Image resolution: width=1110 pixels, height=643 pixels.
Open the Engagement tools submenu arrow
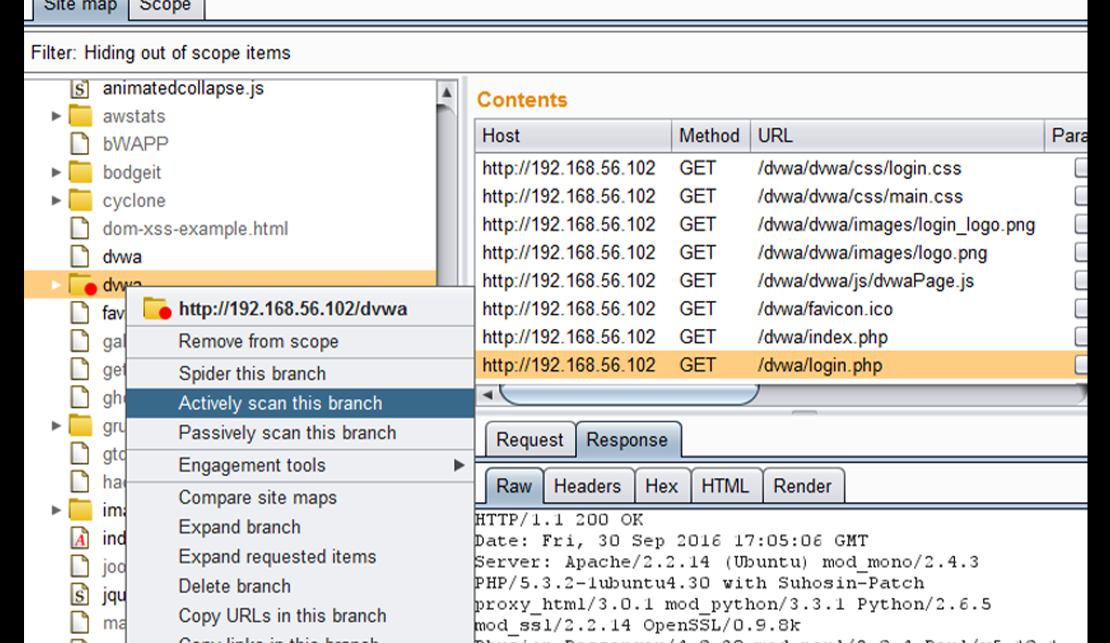(459, 465)
